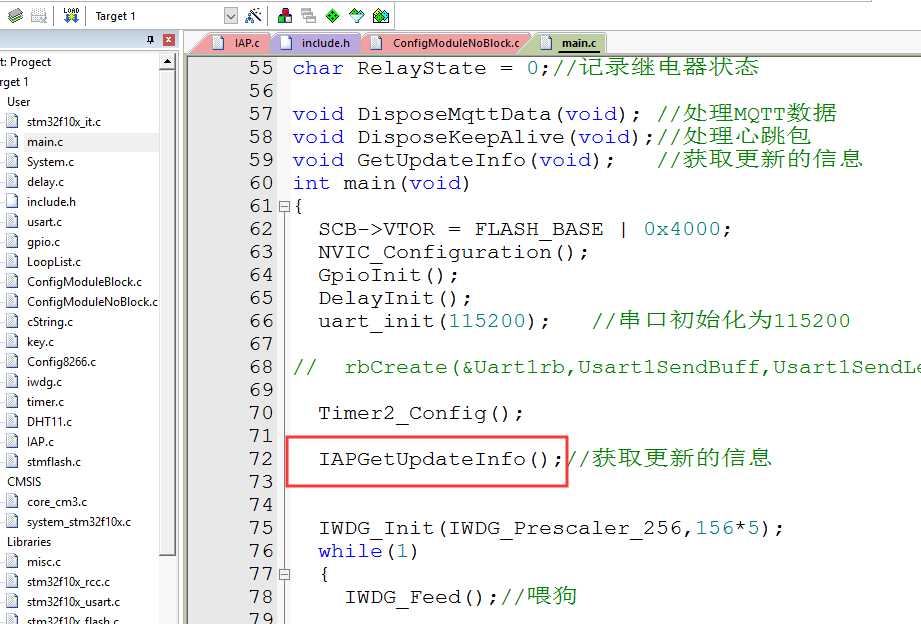This screenshot has height=624, width=921.
Task: Select stmflash.c in the project tree
Action: pyautogui.click(x=54, y=462)
